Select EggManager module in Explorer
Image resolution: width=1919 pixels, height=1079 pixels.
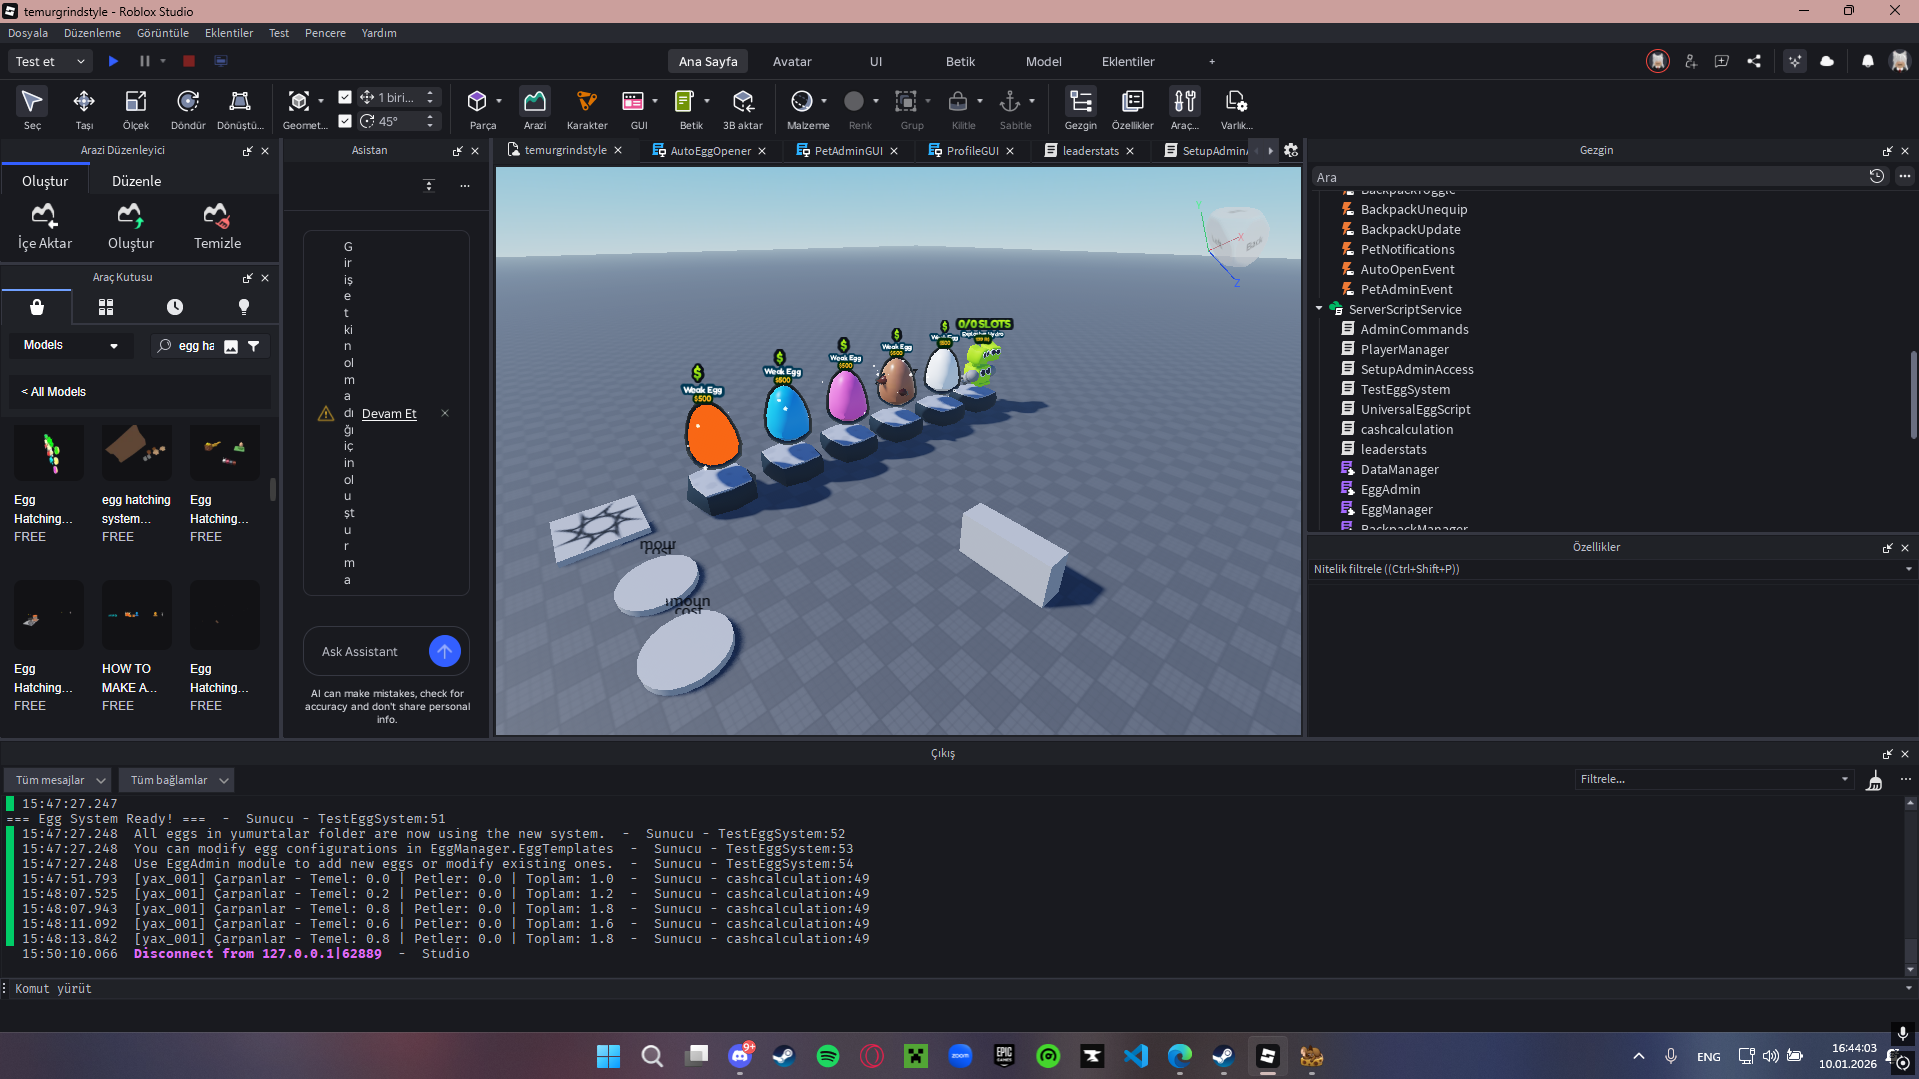point(1396,509)
